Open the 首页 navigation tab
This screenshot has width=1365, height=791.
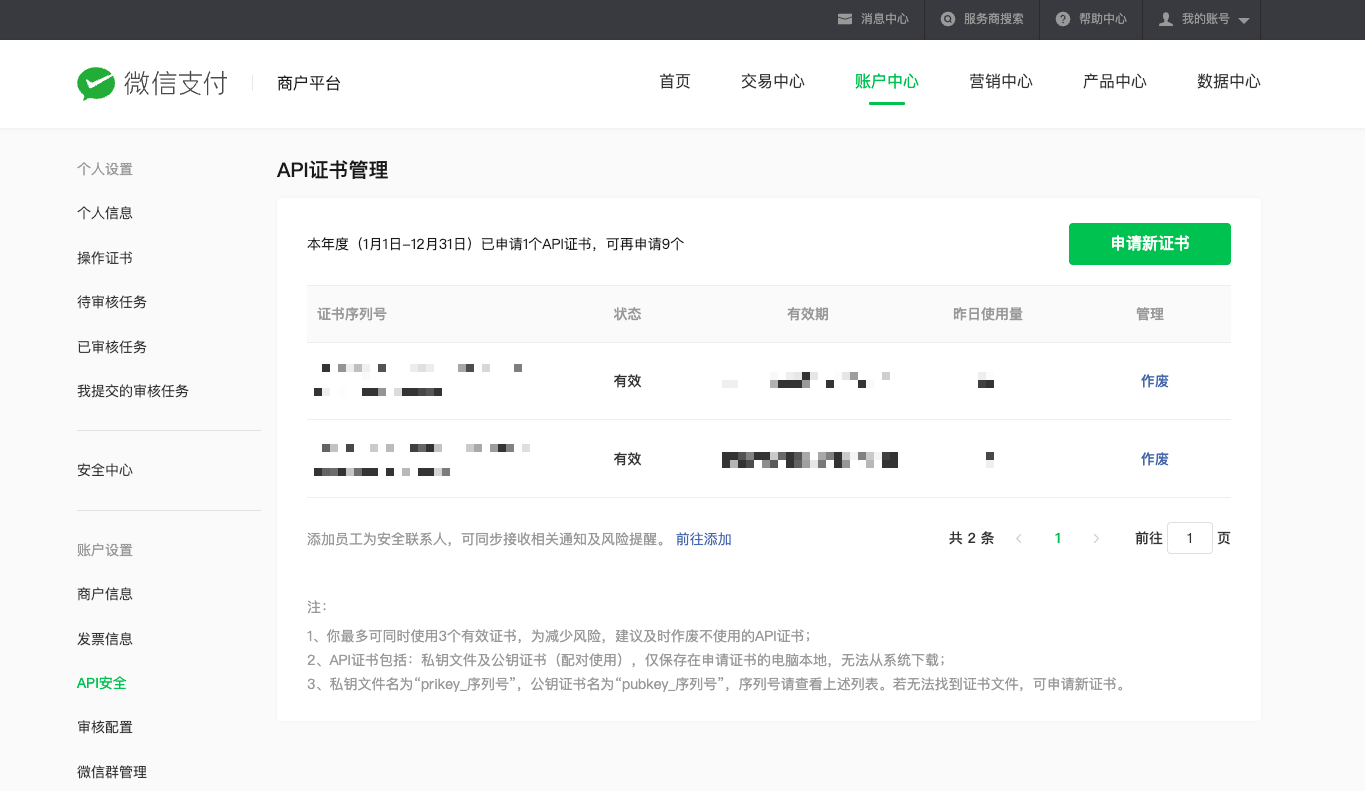tap(675, 82)
